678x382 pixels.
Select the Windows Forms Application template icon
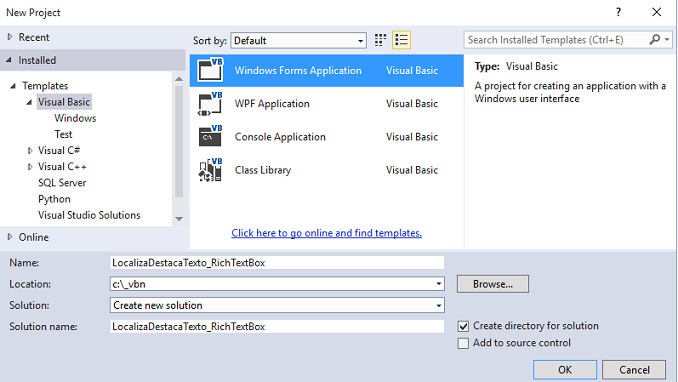(210, 70)
